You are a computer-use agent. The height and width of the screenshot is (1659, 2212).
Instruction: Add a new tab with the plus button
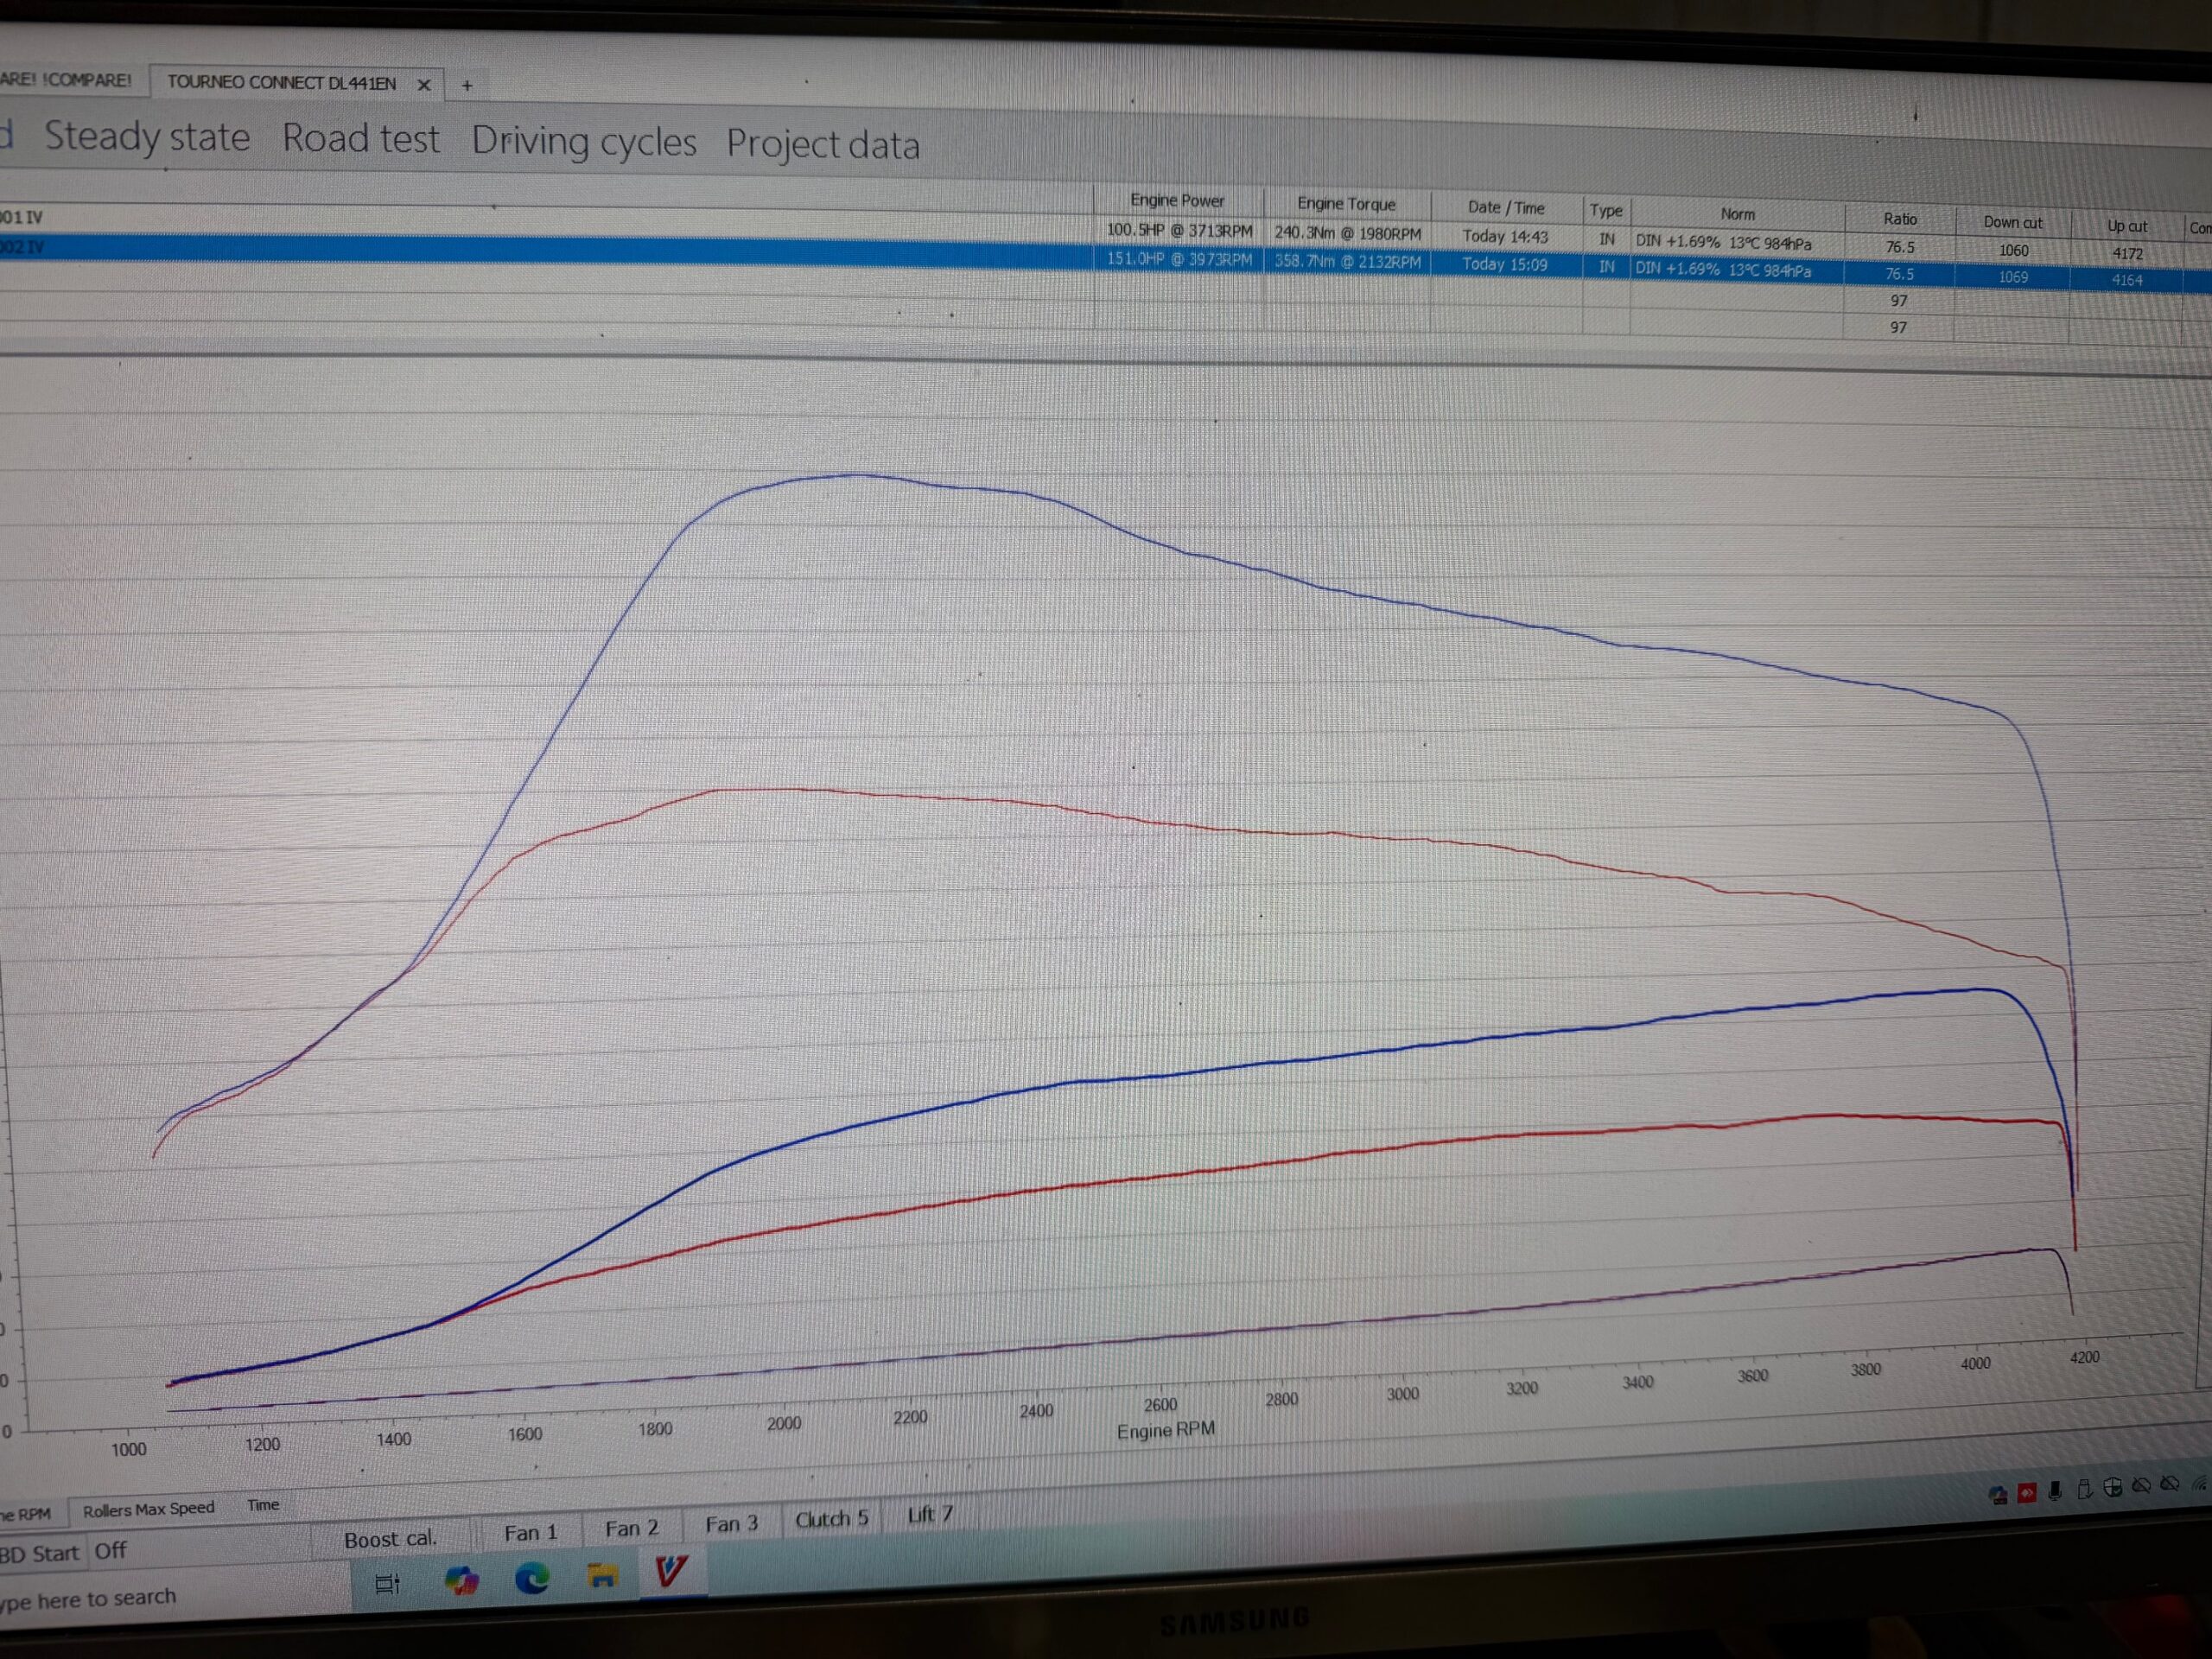coord(467,86)
